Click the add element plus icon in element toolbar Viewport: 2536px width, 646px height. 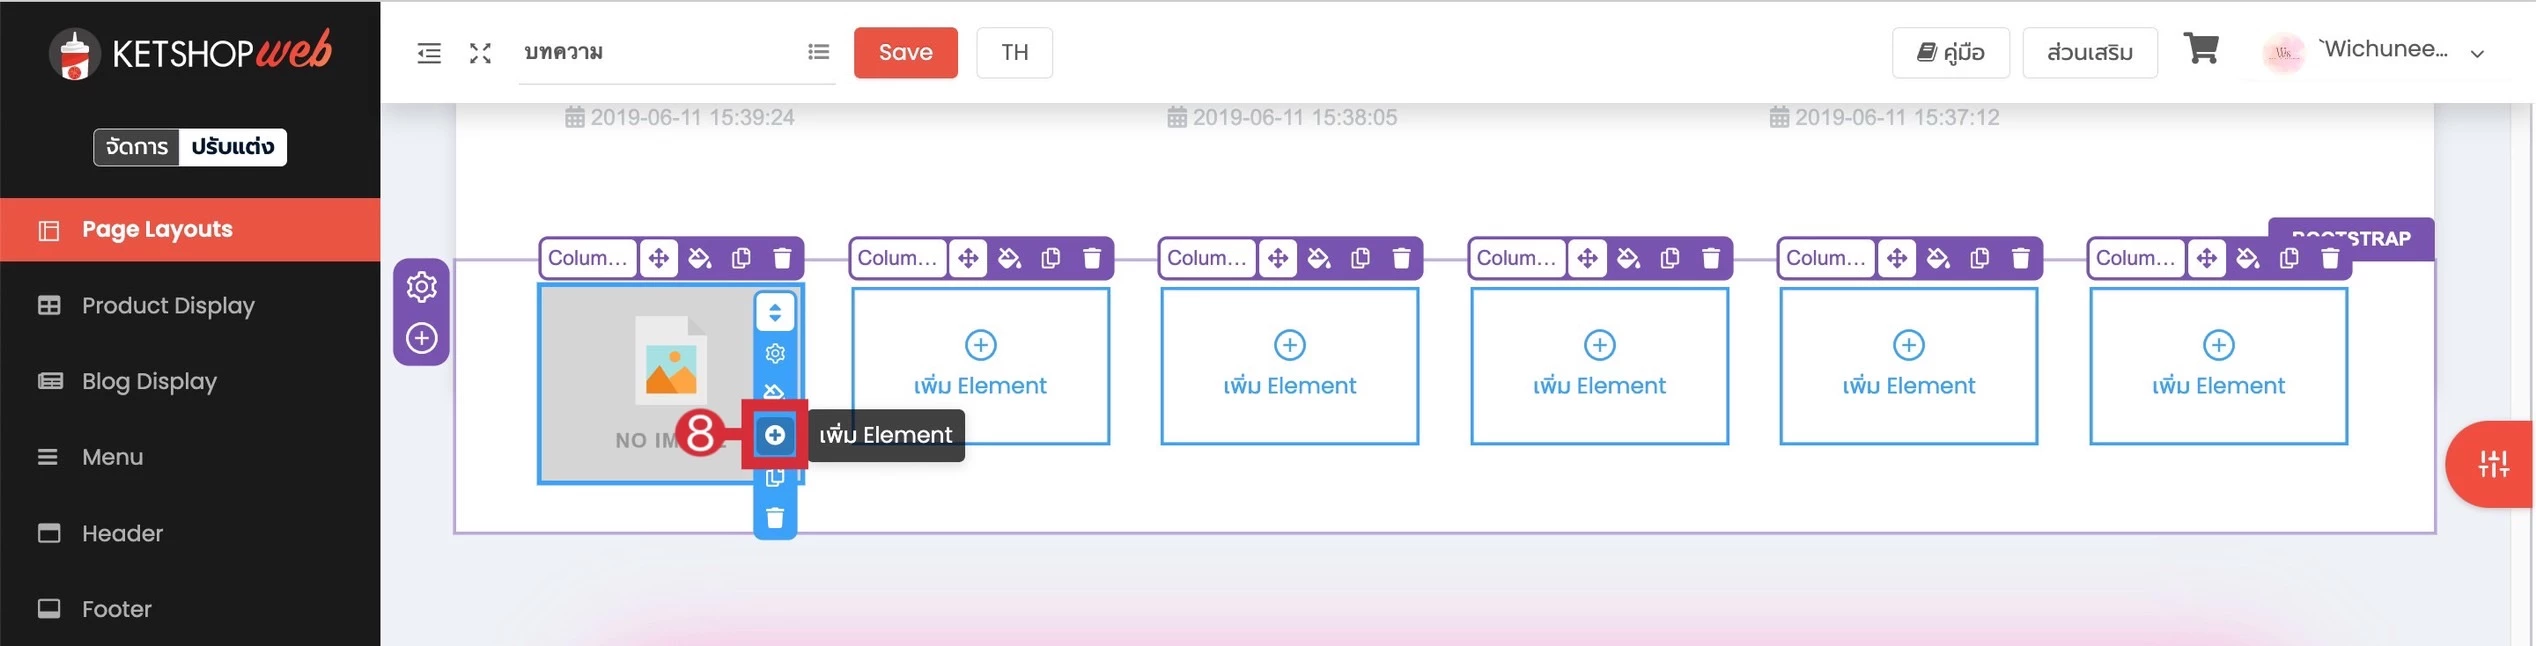coord(774,435)
